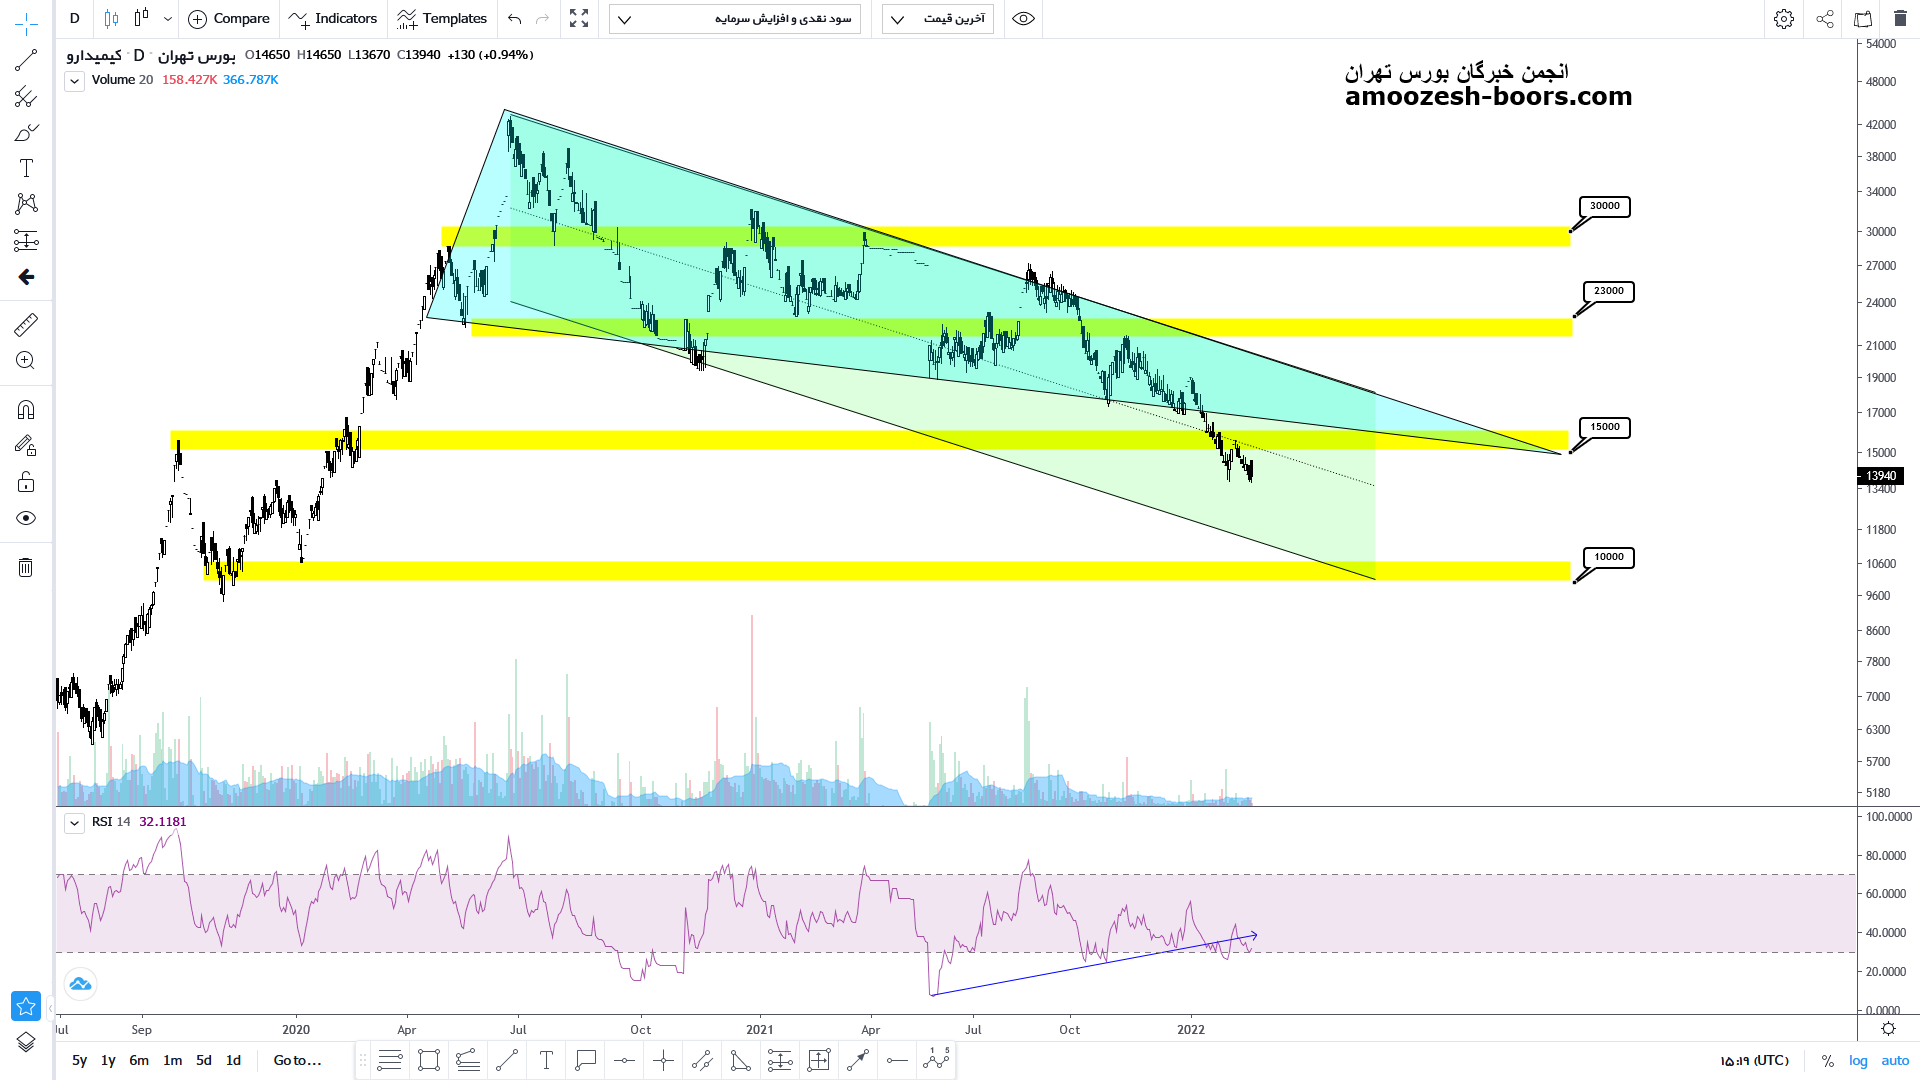Open chart settings gear icon
The image size is (1920, 1080).
coord(1783,19)
